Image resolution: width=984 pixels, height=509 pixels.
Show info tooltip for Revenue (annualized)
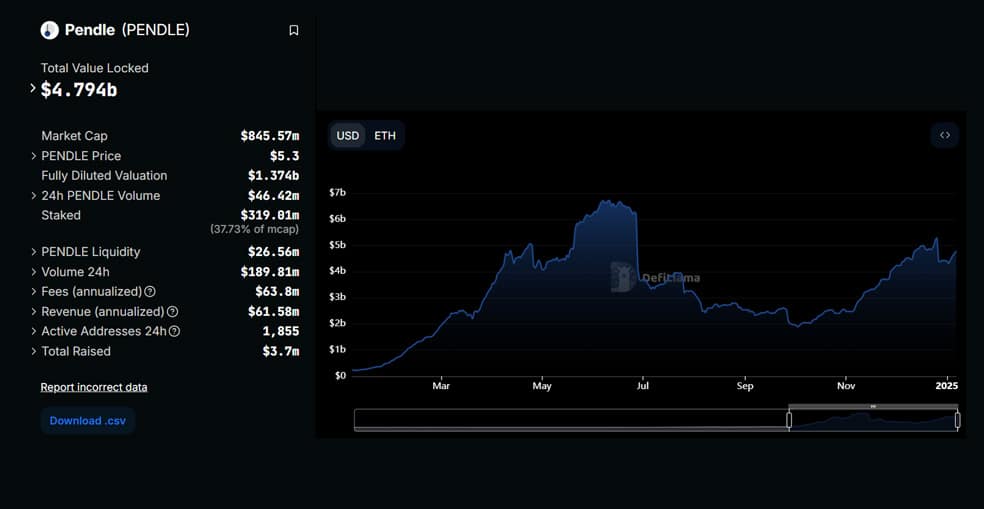(x=173, y=311)
